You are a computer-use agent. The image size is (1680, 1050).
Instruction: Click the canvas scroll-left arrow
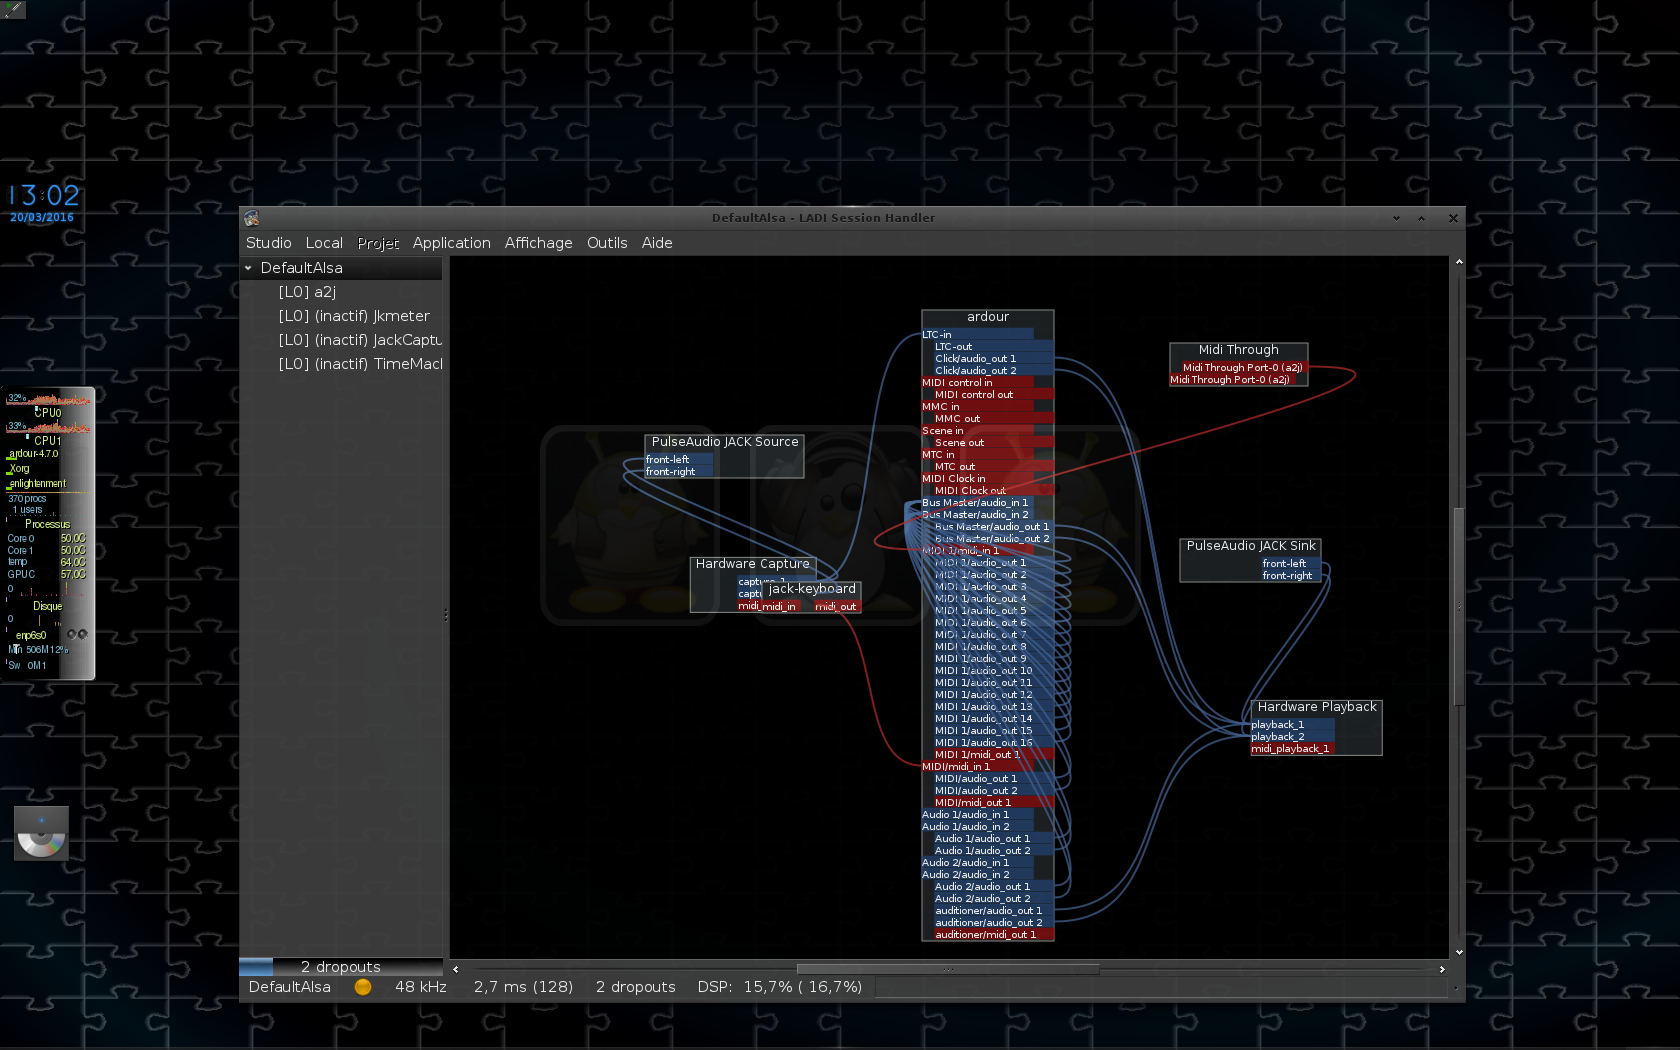point(456,969)
